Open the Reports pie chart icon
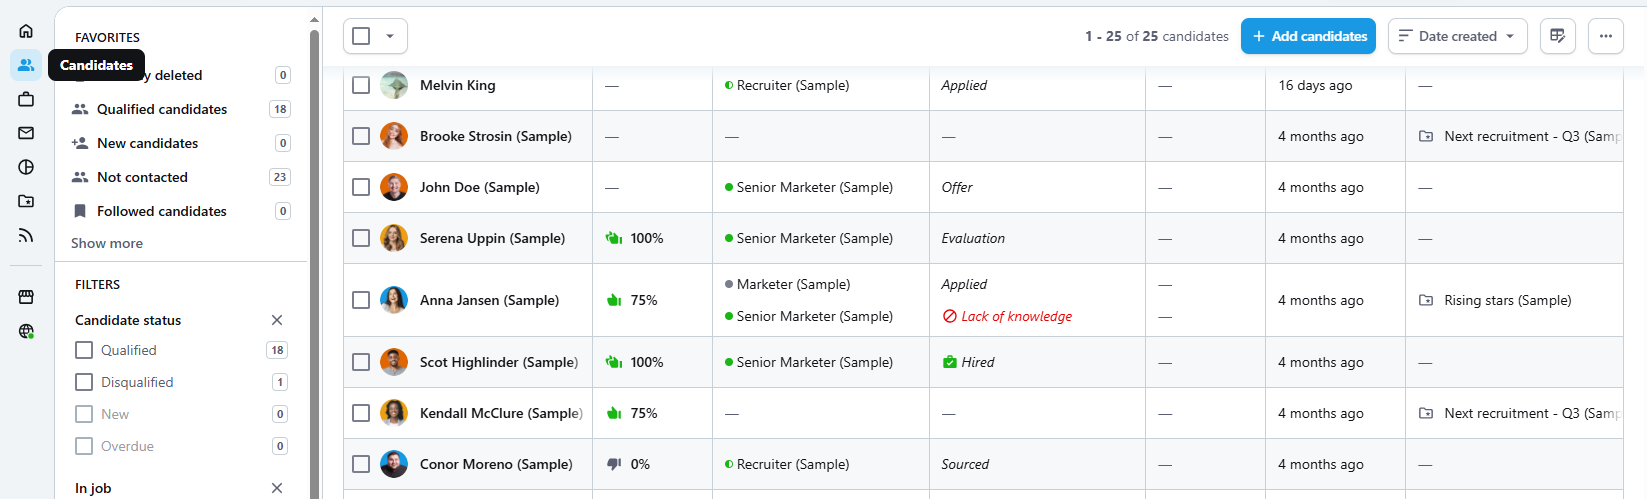The height and width of the screenshot is (499, 1647). click(26, 167)
